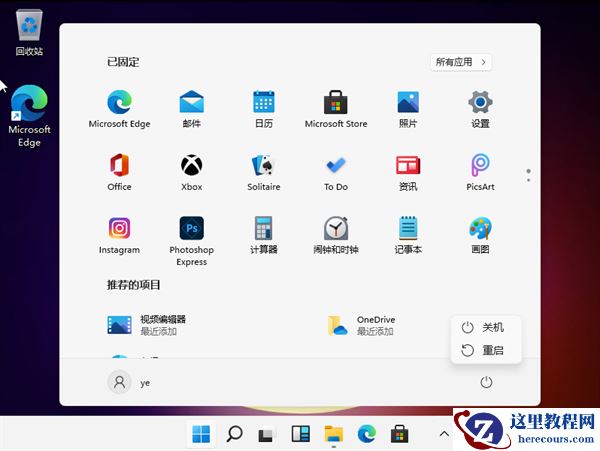
Task: Open the Calculator app (计算器)
Action: pyautogui.click(x=264, y=235)
